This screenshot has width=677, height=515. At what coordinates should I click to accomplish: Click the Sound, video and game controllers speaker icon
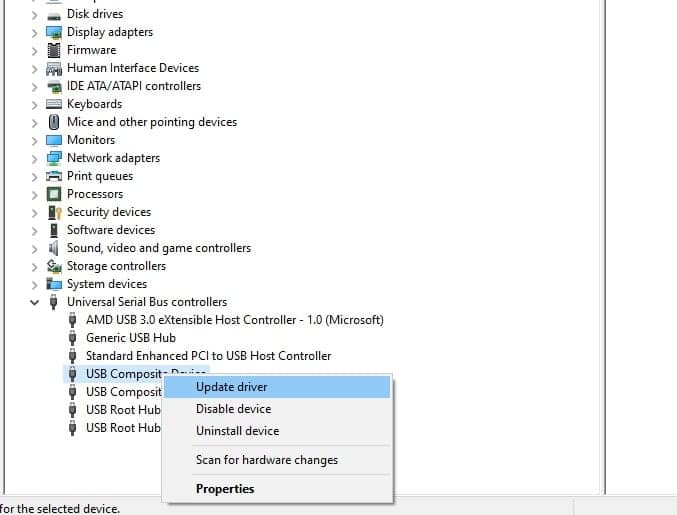point(54,248)
